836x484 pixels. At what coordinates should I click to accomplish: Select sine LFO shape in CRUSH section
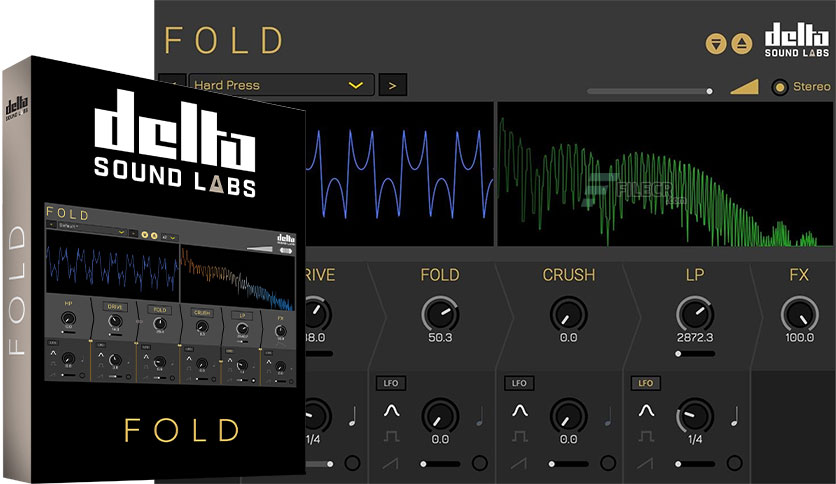520,411
